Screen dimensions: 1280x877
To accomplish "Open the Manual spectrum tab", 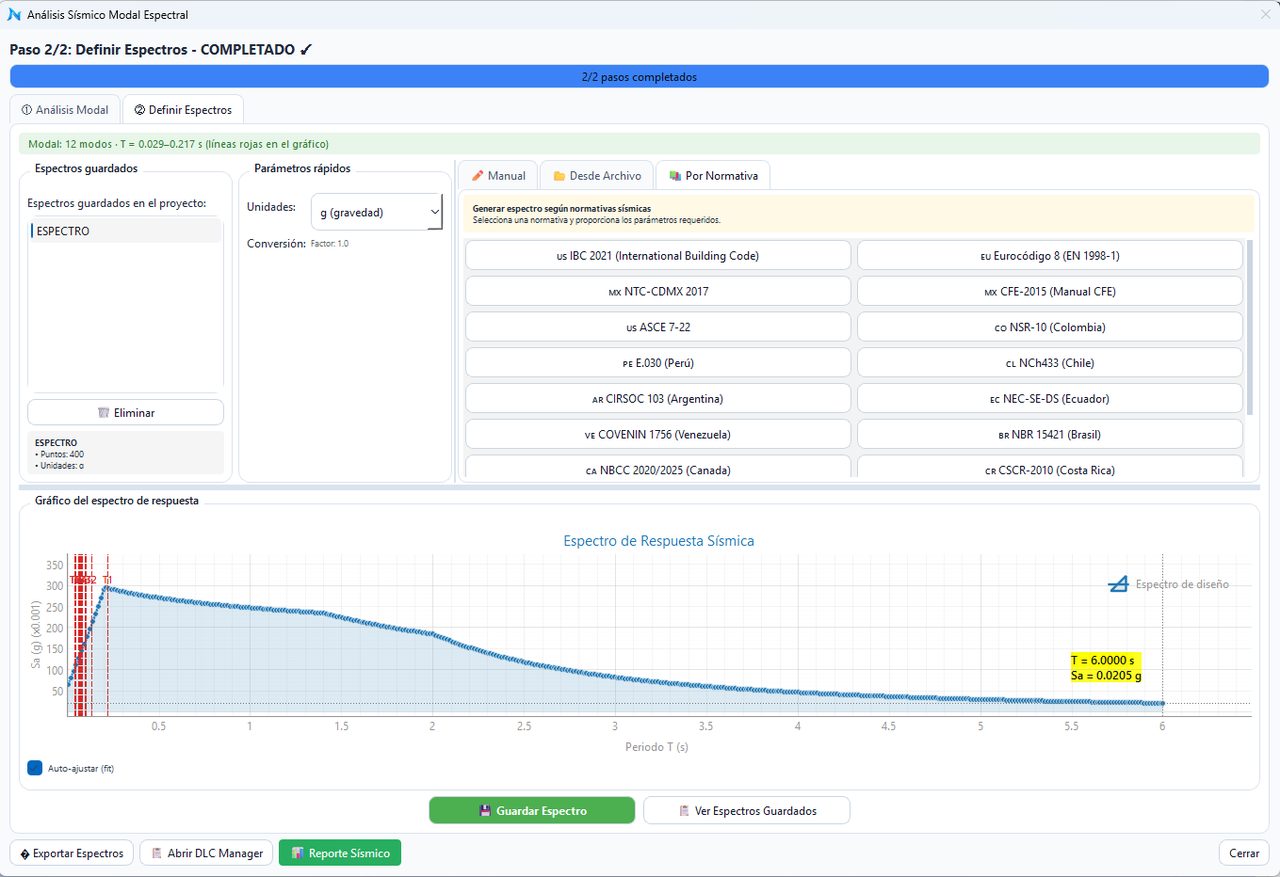I will click(499, 175).
